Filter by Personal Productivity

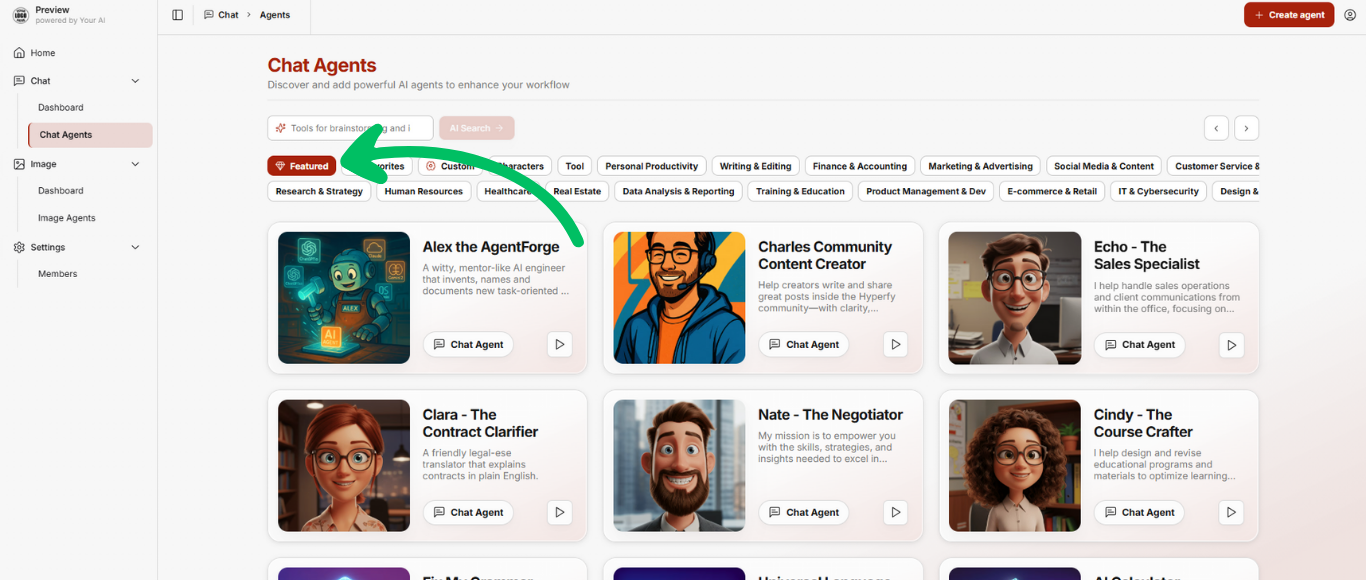tap(652, 166)
